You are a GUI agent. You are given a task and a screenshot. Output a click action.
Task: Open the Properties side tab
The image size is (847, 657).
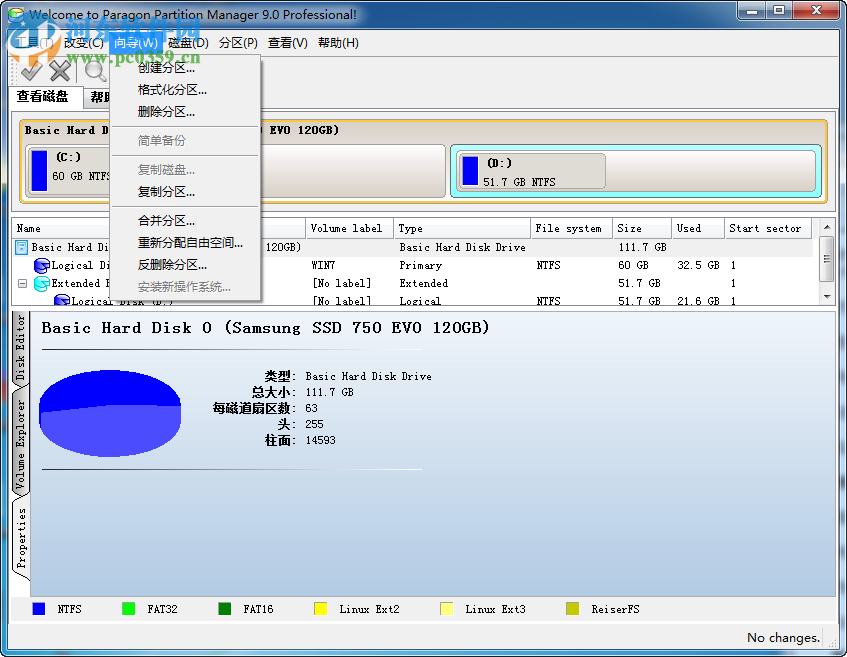[21, 538]
